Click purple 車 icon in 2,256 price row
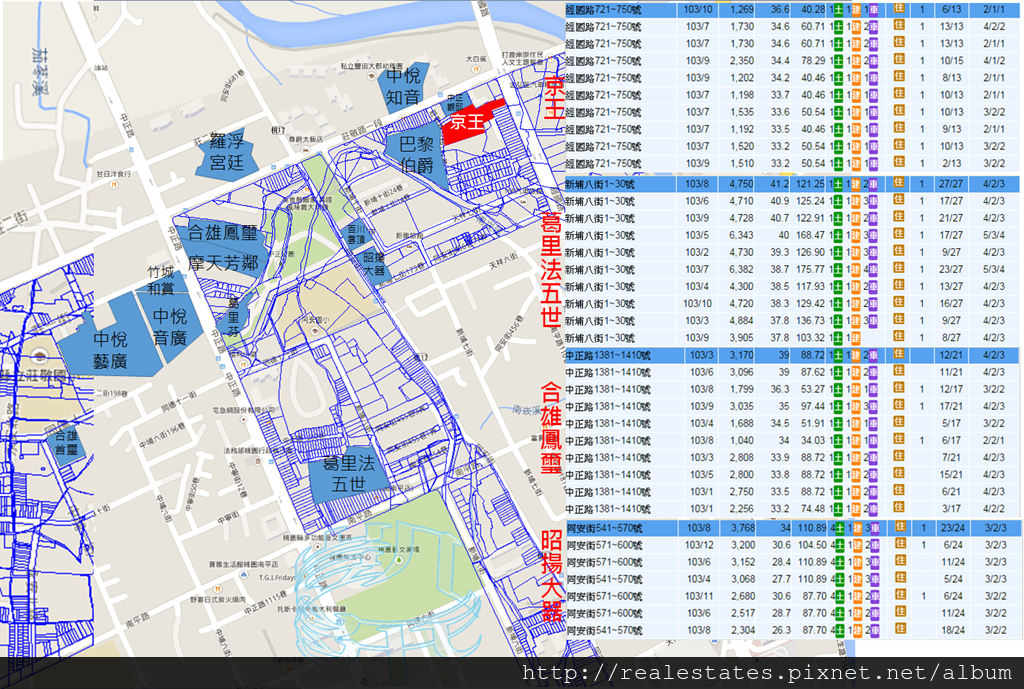 [x=874, y=509]
